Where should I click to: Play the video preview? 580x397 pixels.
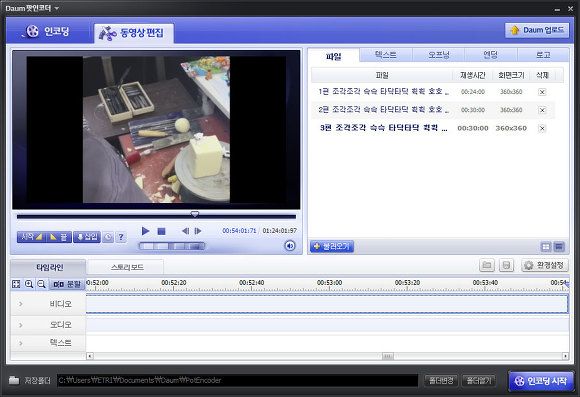(x=145, y=231)
